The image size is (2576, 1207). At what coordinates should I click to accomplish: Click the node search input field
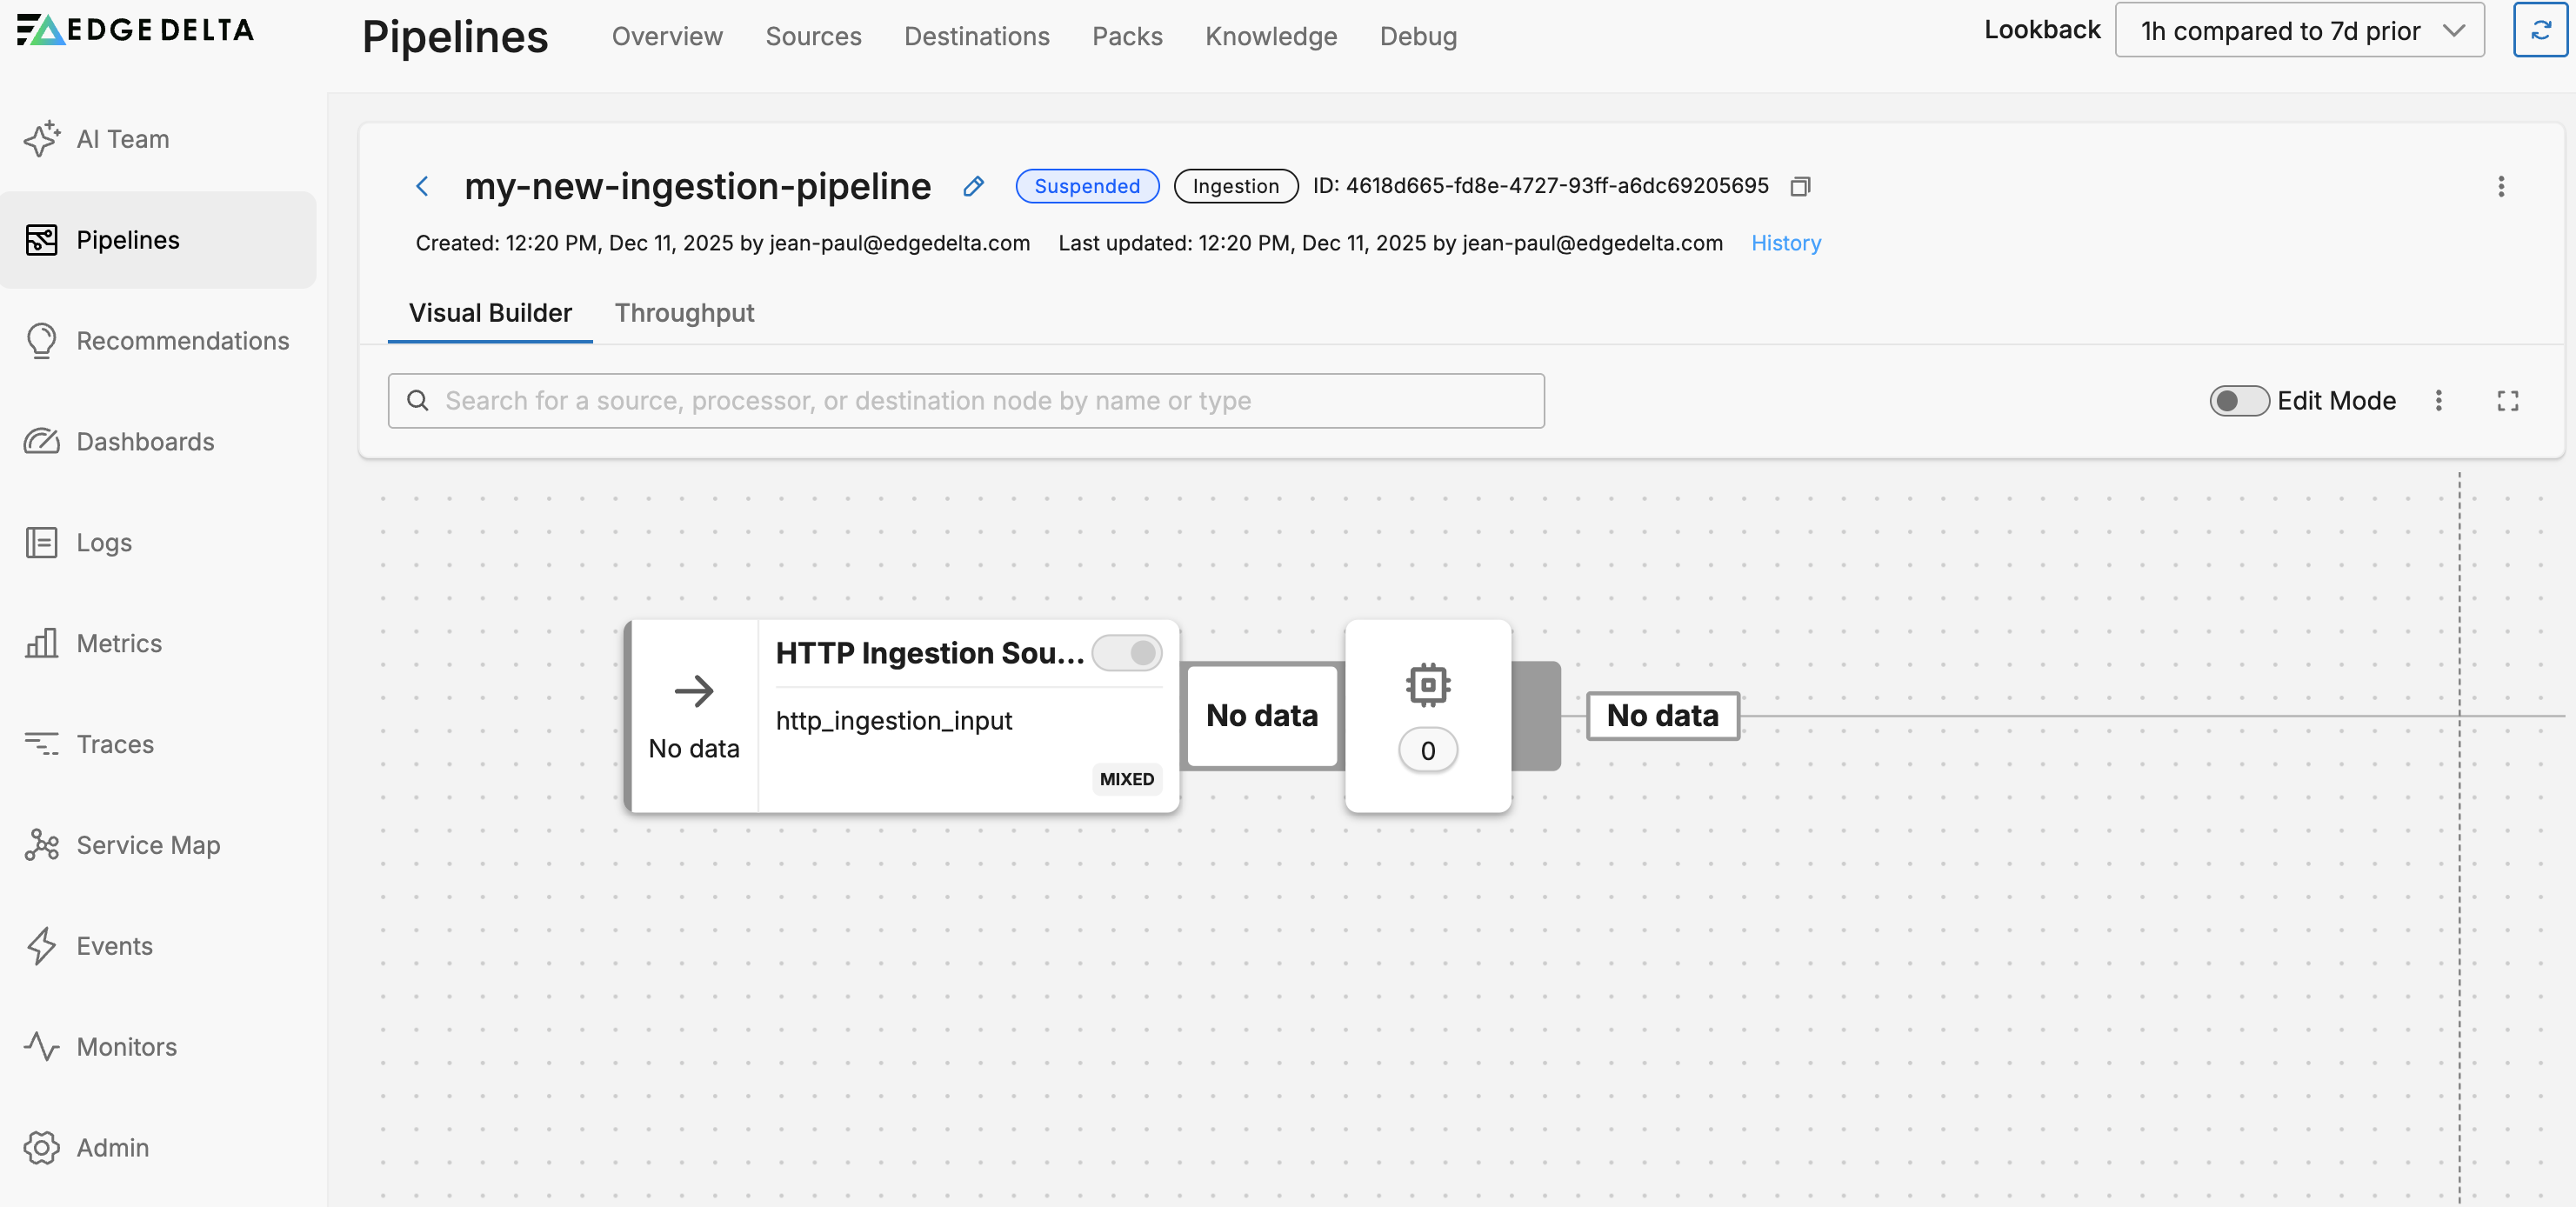click(x=966, y=400)
